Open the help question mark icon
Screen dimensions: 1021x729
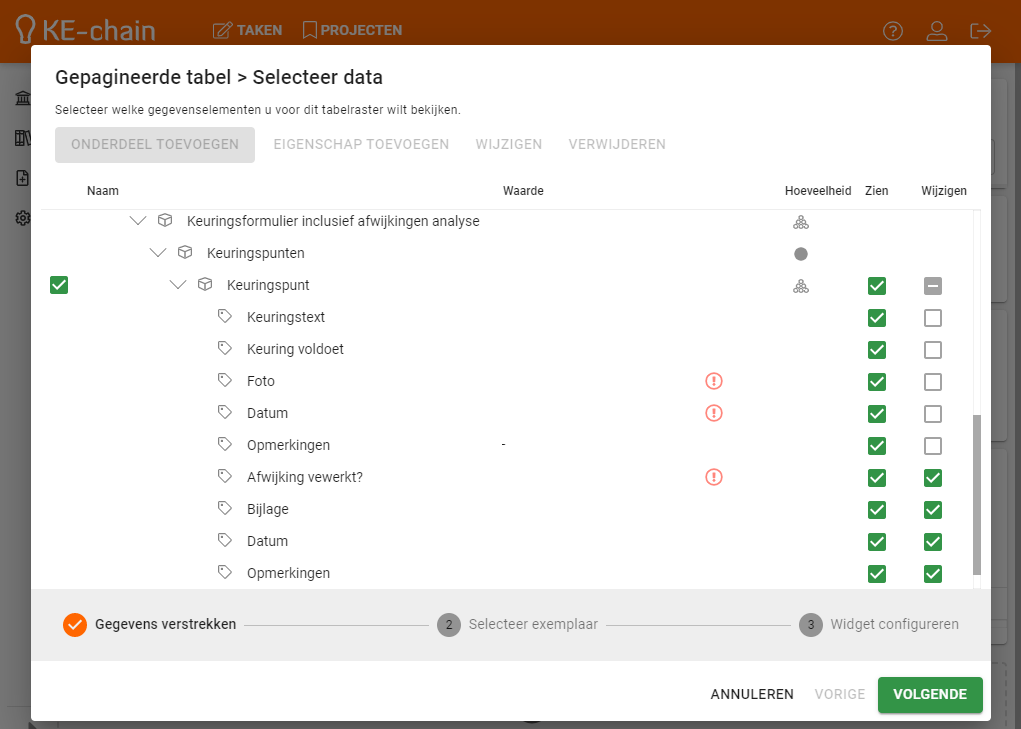click(x=892, y=31)
